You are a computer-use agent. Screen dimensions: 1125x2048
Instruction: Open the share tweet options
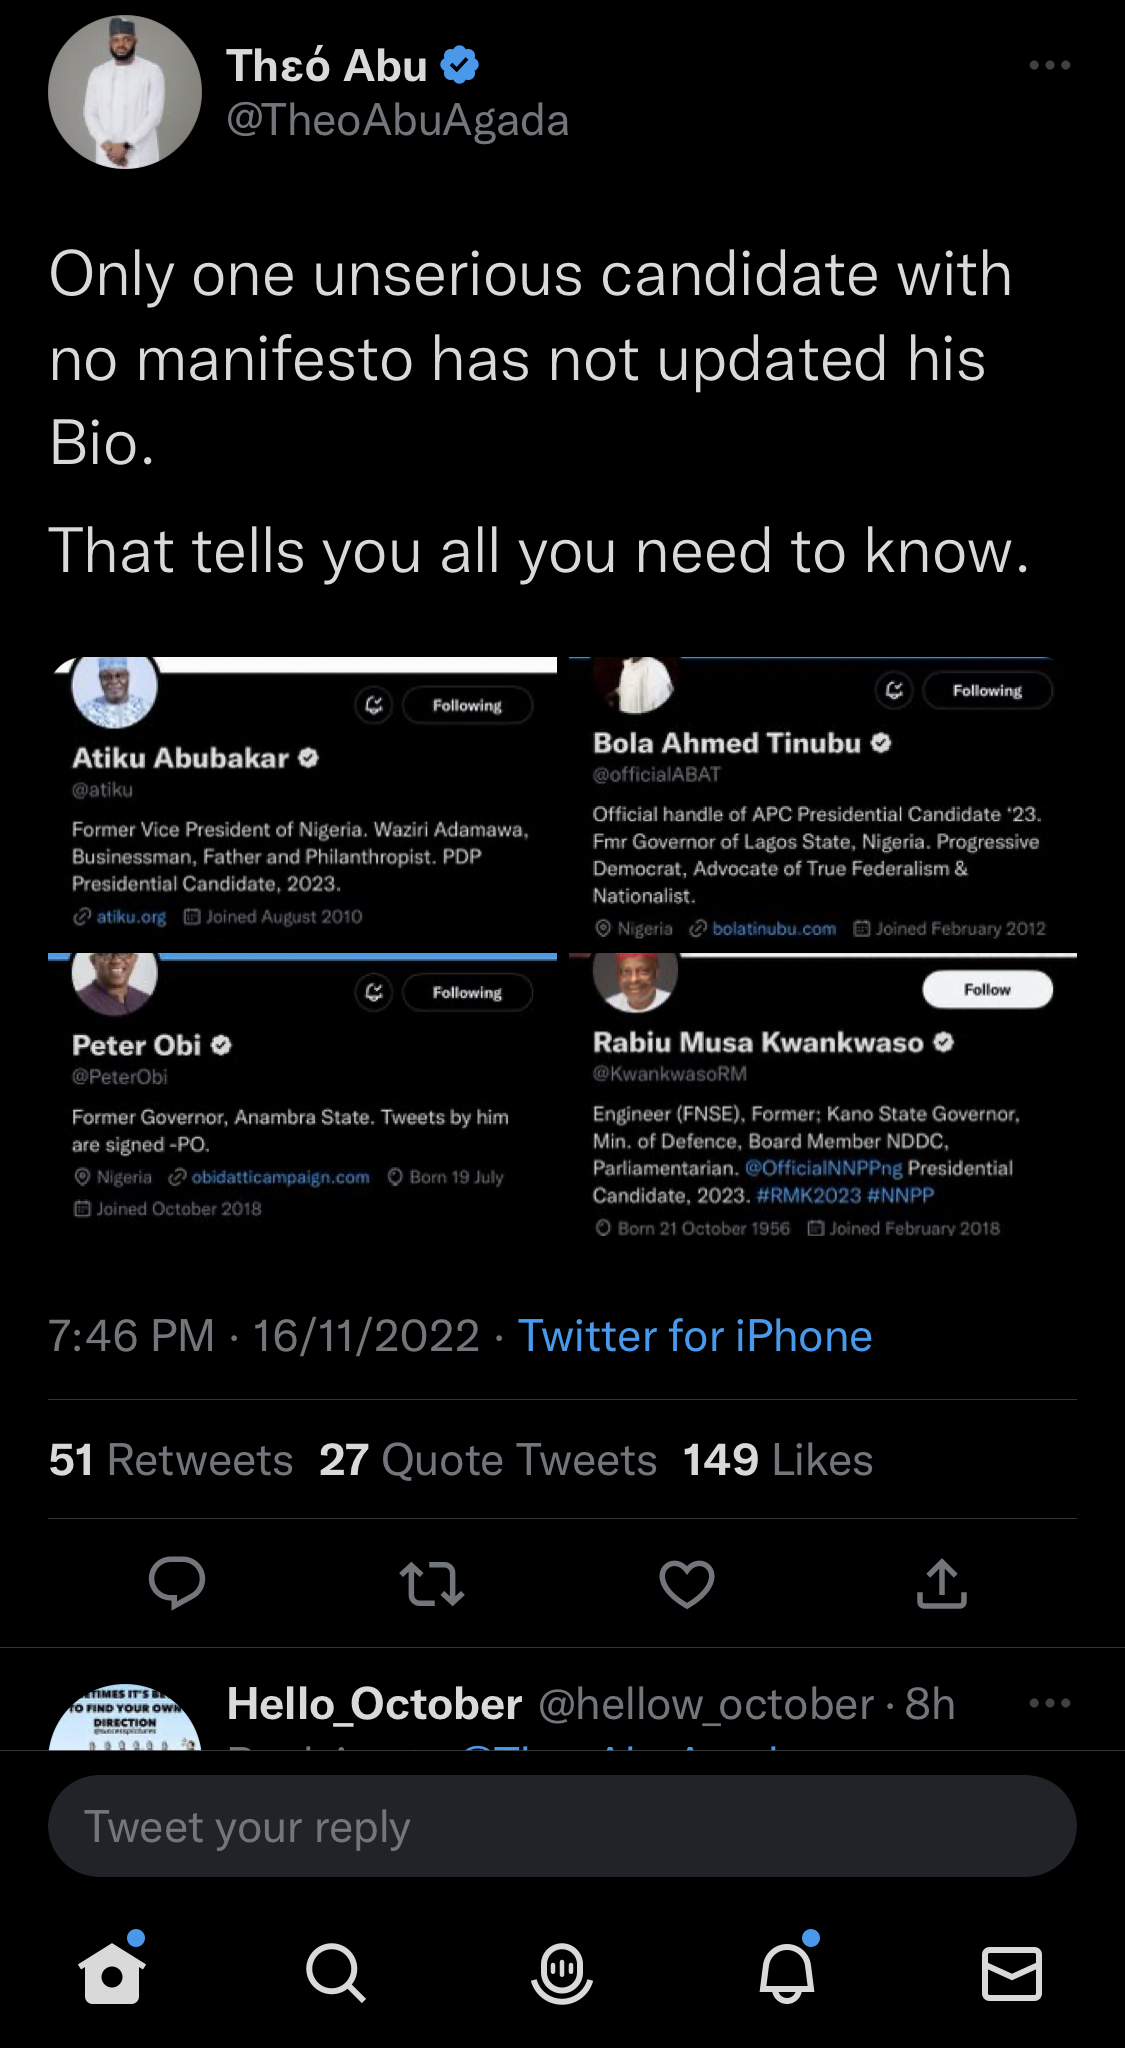(942, 1583)
